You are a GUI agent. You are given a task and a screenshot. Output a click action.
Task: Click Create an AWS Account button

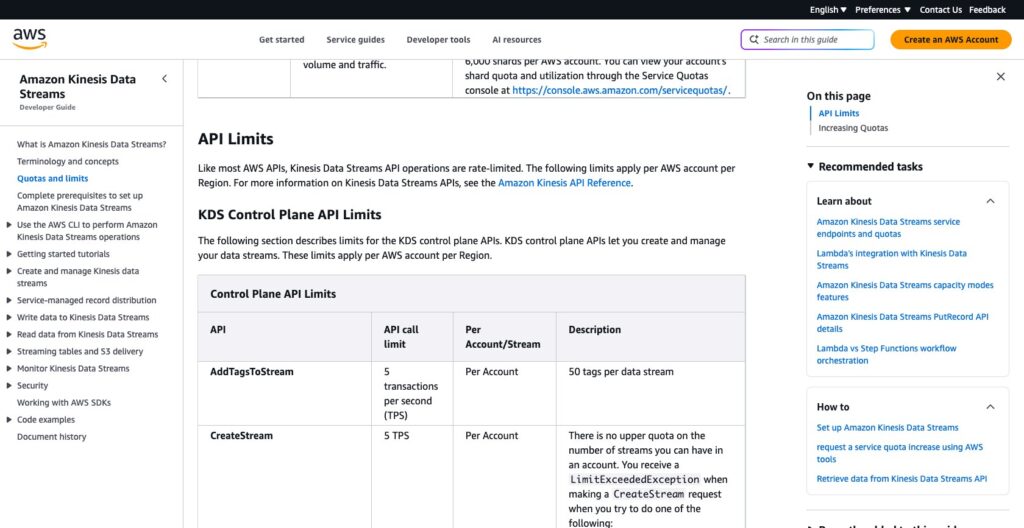[951, 40]
